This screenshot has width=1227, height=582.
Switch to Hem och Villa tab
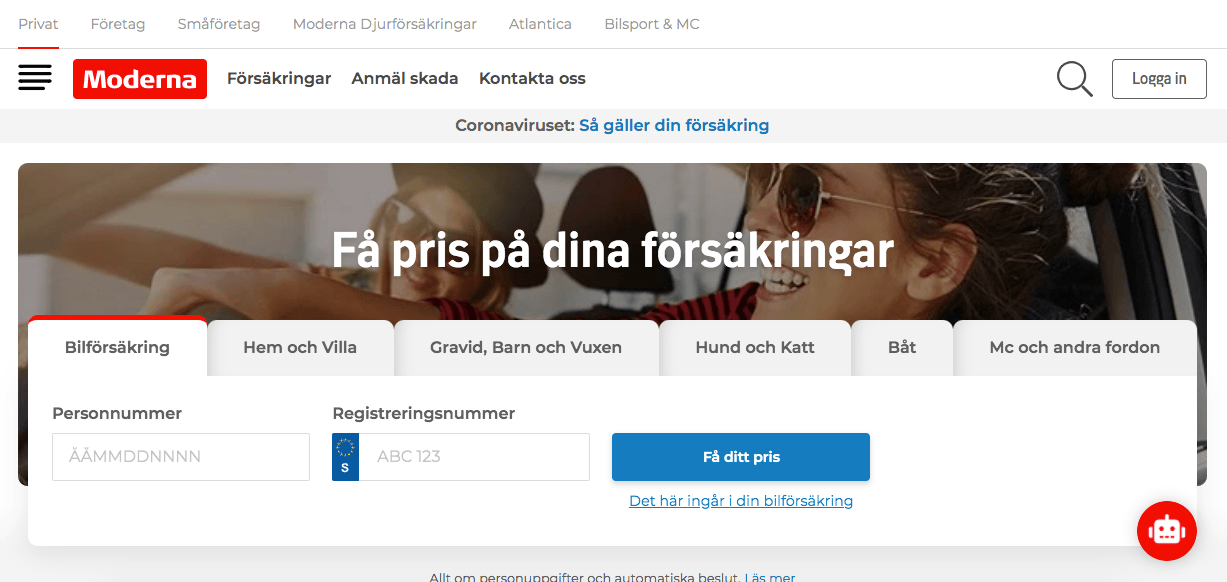click(300, 348)
